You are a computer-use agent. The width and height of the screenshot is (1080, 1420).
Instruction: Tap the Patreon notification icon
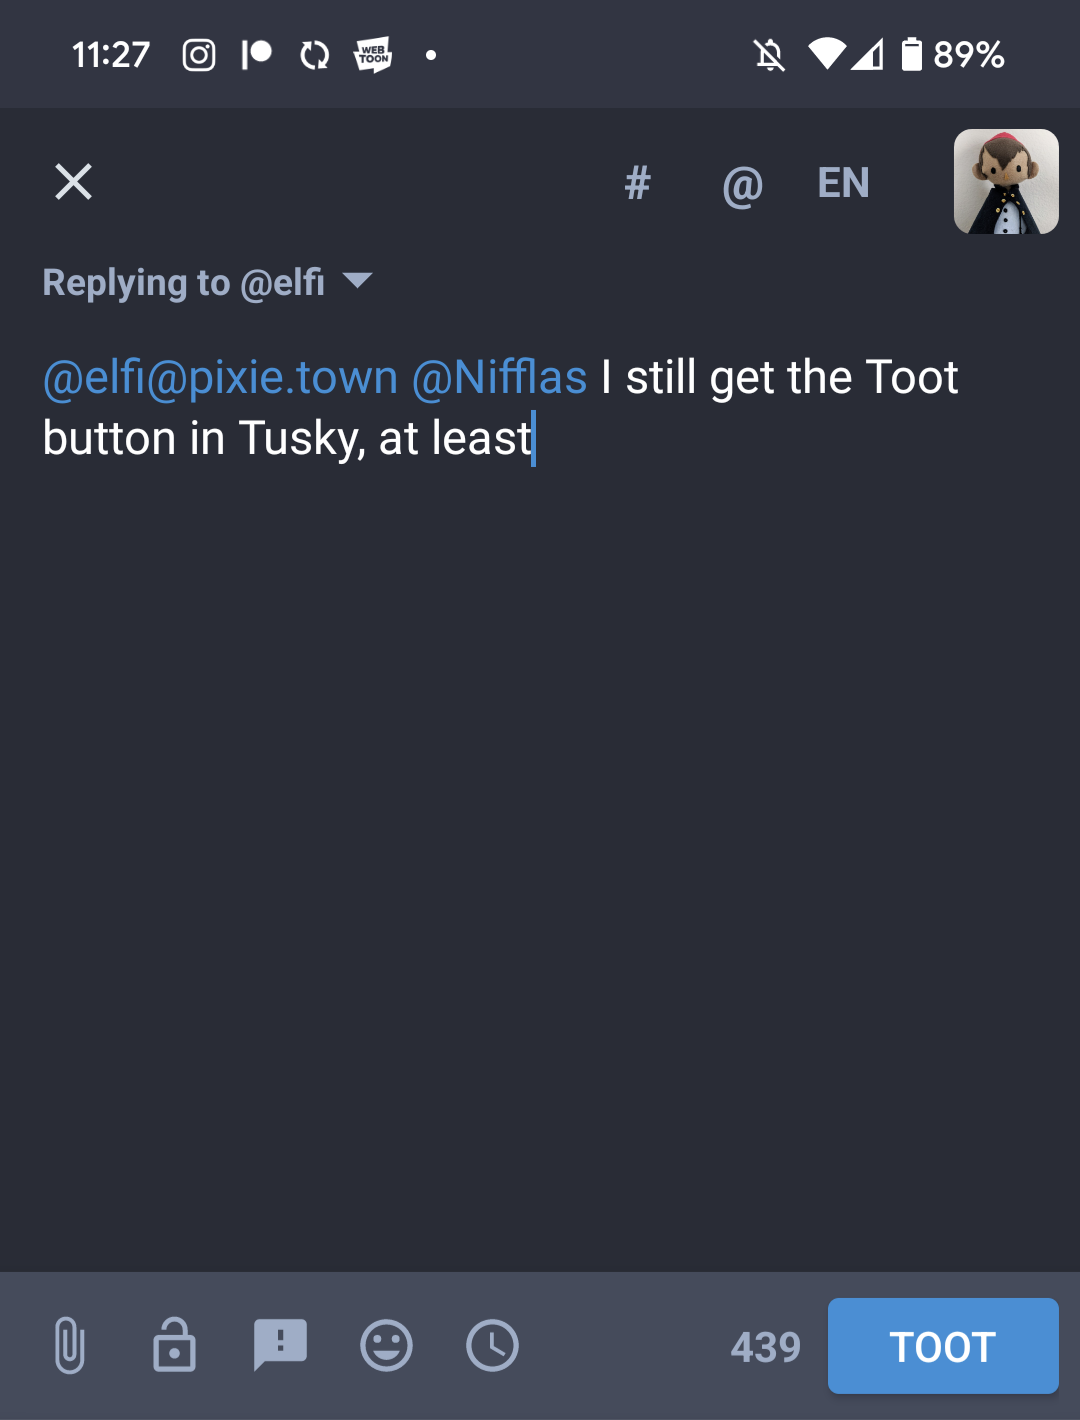(x=256, y=55)
